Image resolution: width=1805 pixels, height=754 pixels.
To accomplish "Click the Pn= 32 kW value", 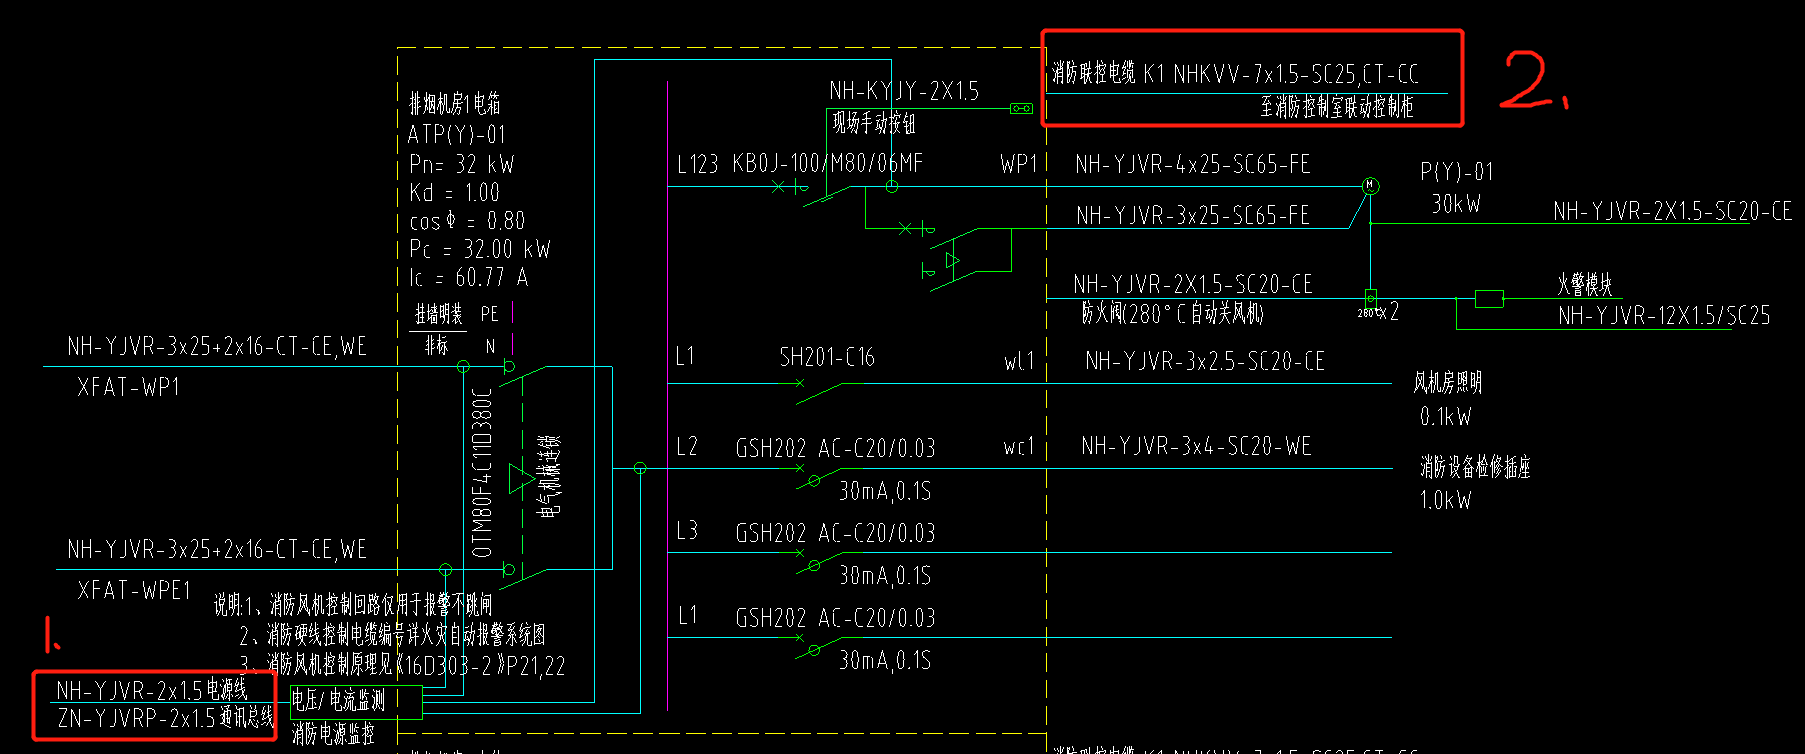I will (461, 164).
